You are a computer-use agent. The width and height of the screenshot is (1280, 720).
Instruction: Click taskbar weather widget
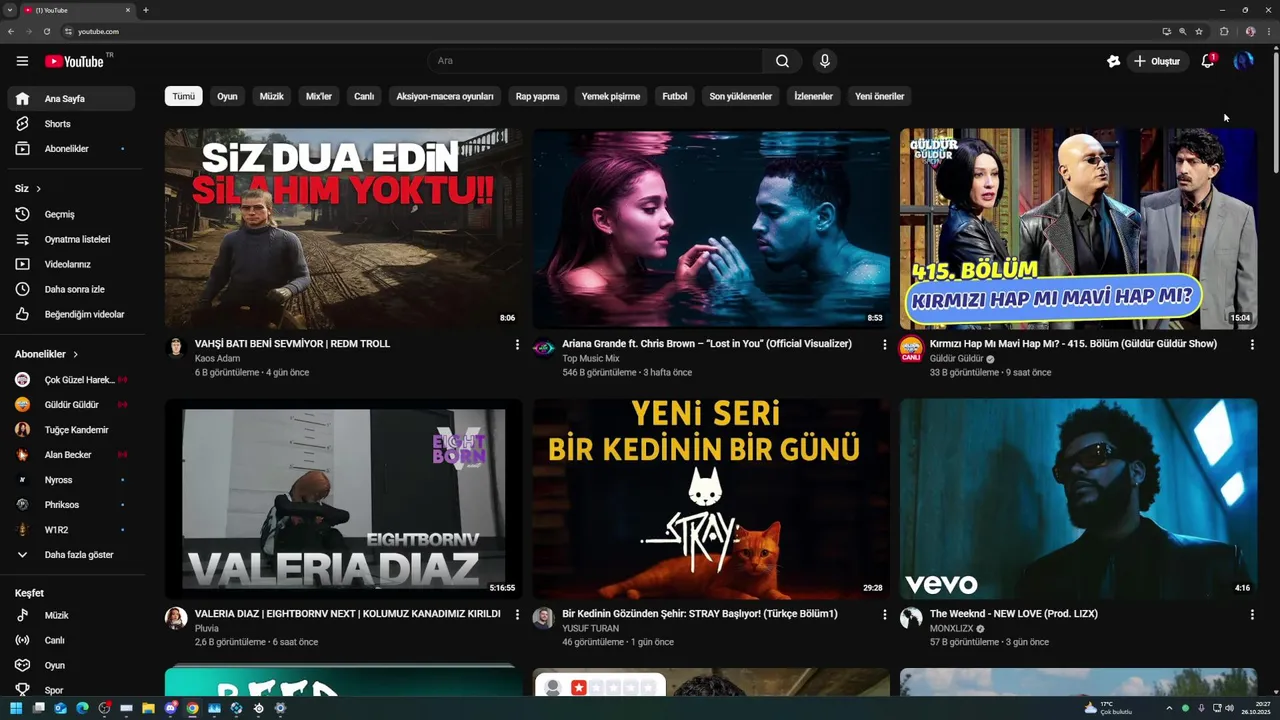click(x=1108, y=708)
